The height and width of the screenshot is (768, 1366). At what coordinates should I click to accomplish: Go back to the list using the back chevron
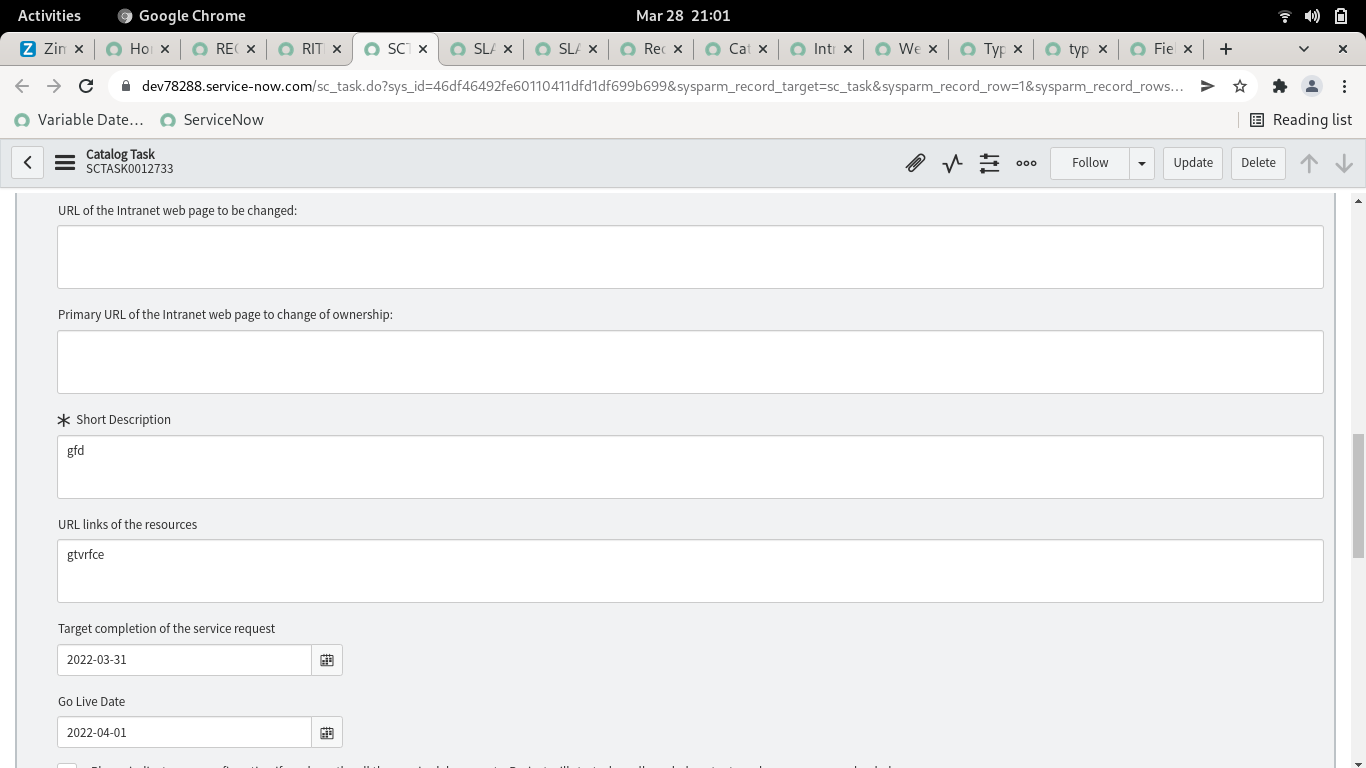click(x=27, y=162)
